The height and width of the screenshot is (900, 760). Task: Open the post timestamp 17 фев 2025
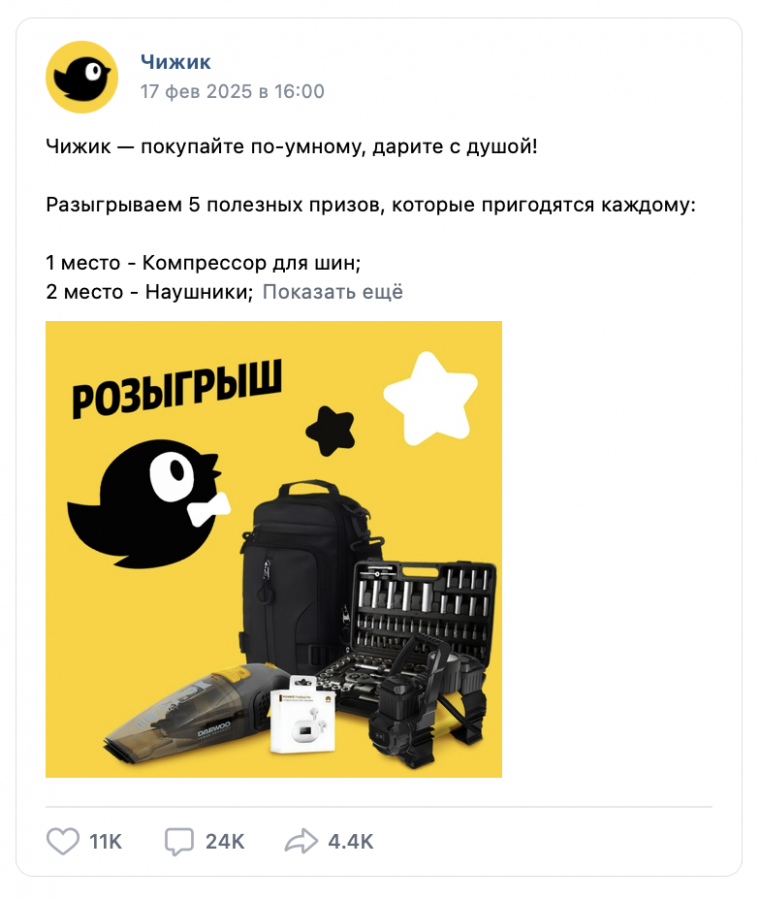pyautogui.click(x=232, y=91)
